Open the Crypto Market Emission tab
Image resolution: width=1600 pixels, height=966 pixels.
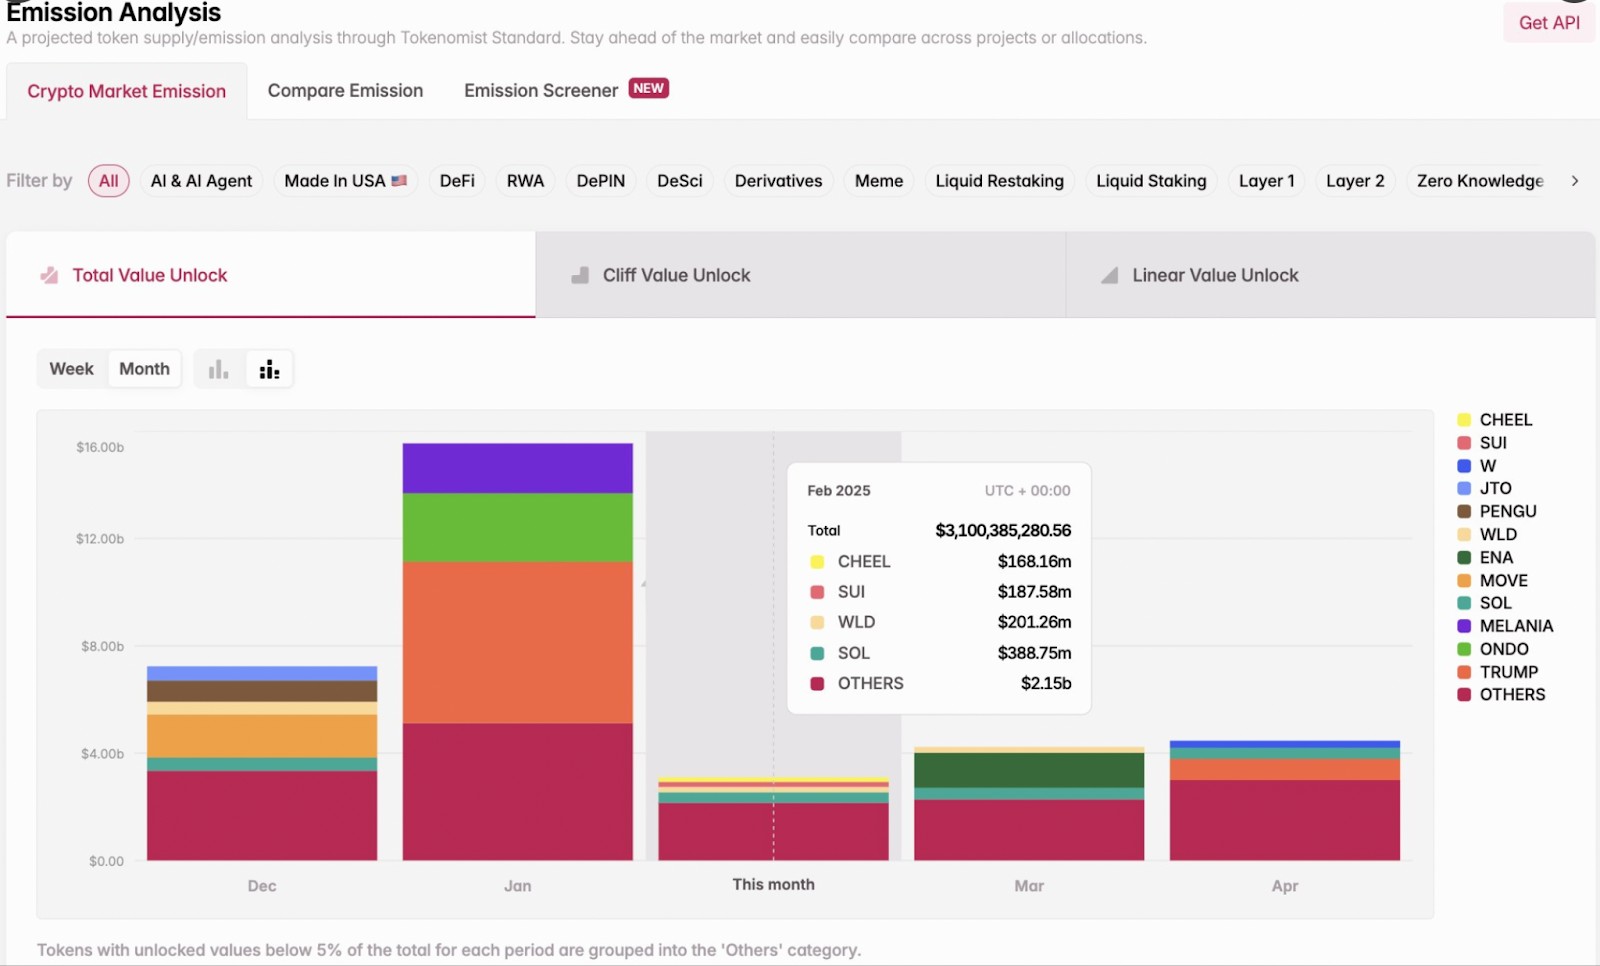(127, 91)
